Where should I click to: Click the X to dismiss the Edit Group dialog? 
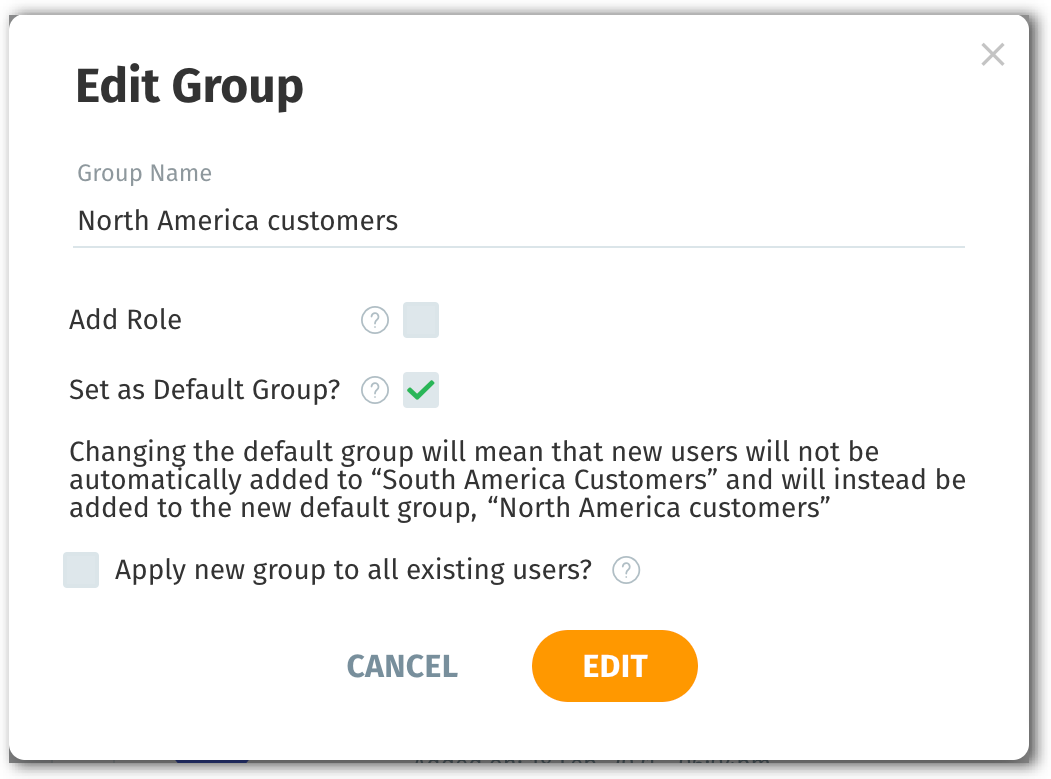(992, 54)
